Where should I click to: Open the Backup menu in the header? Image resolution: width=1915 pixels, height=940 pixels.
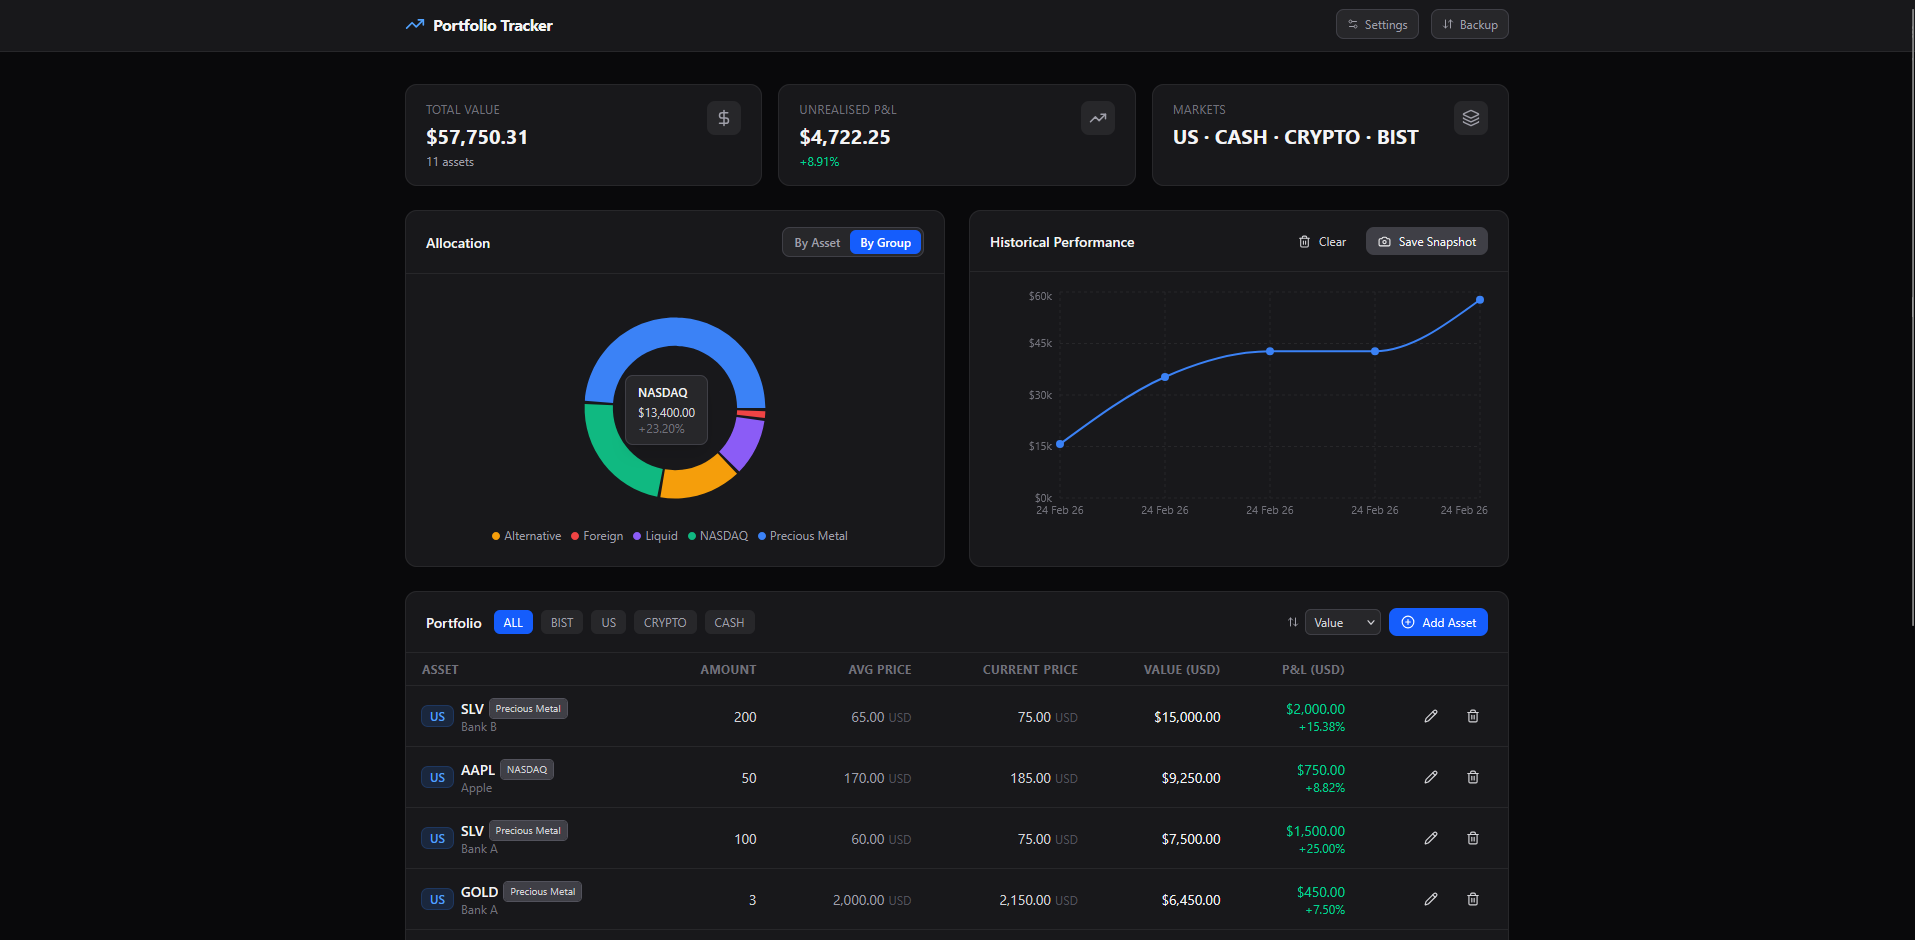[x=1469, y=24]
